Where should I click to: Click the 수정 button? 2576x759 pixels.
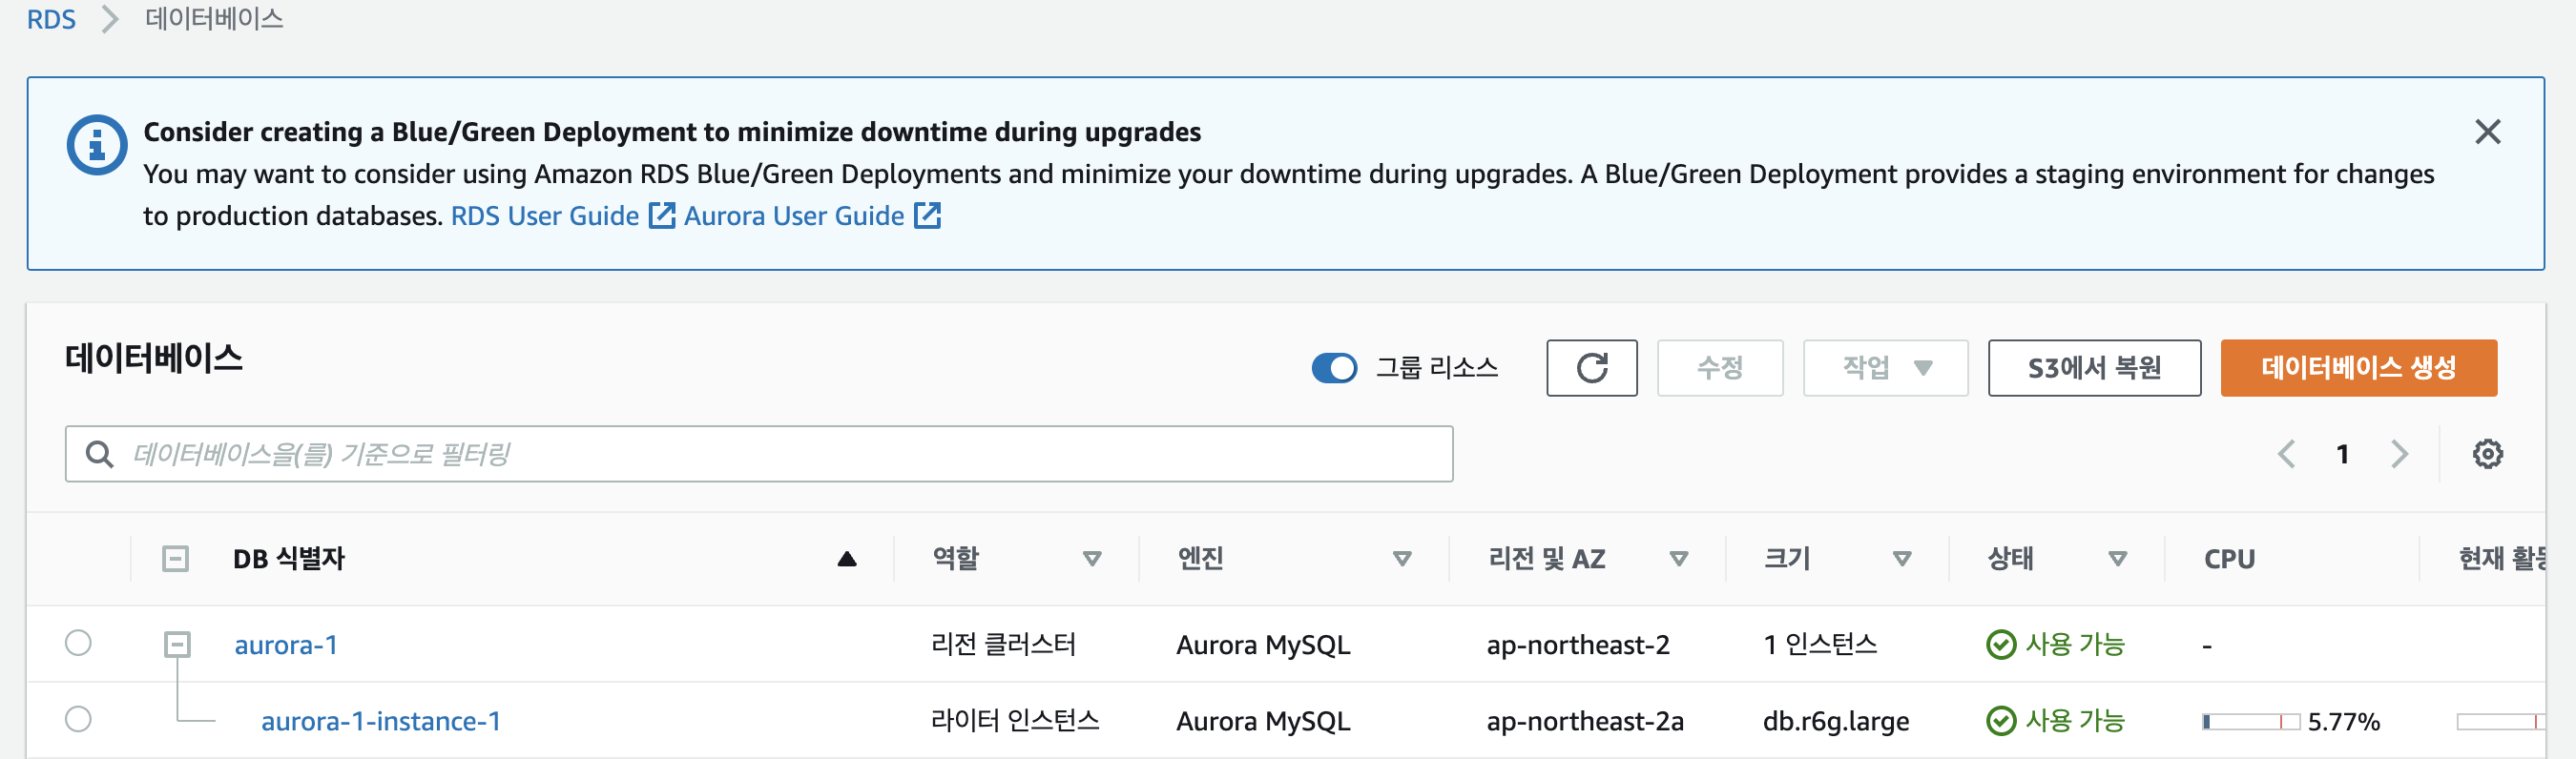[x=1719, y=368]
